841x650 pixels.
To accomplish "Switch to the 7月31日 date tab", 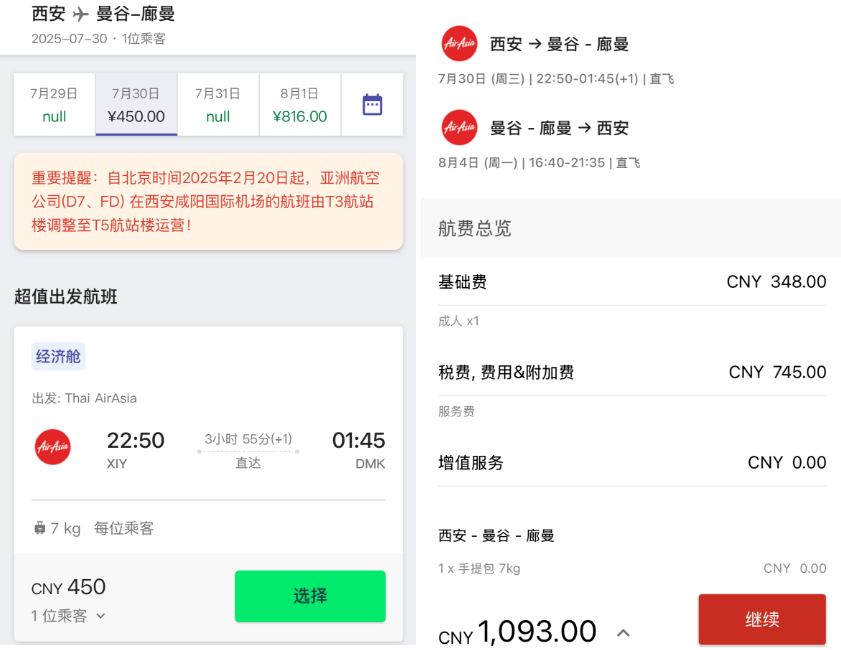I will click(218, 104).
